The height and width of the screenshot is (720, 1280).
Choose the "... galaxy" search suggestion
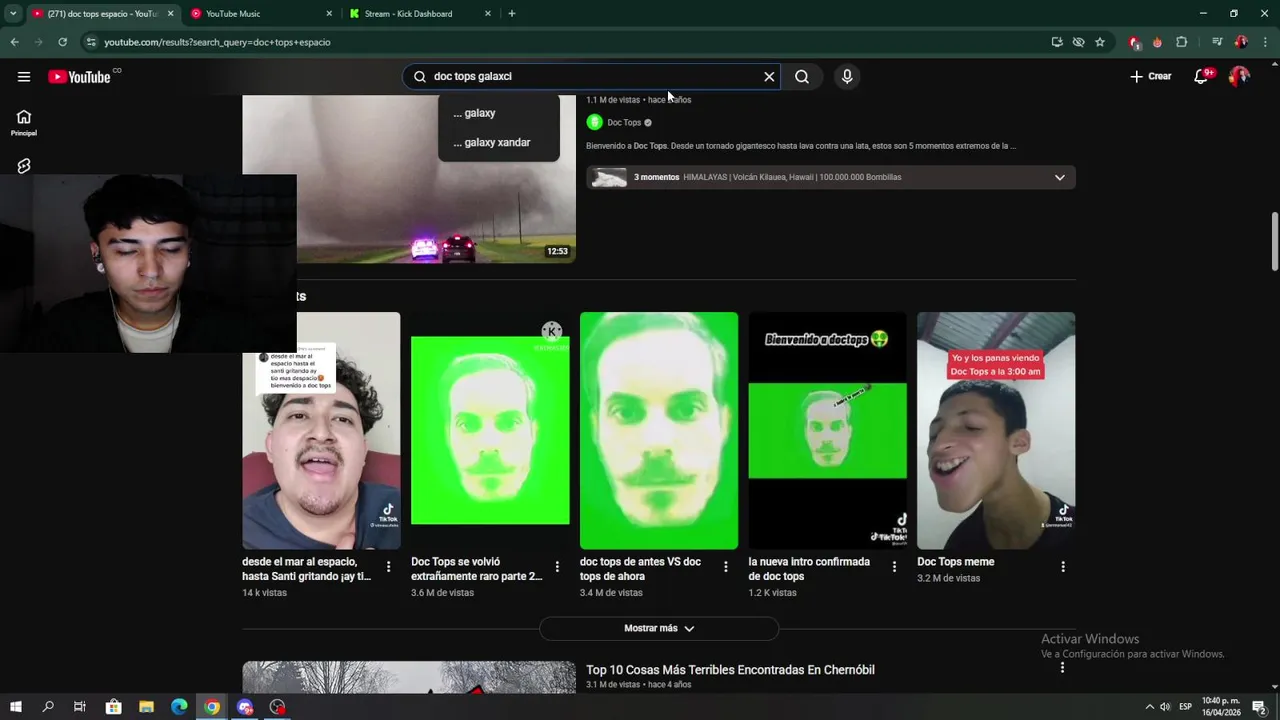pyautogui.click(x=499, y=113)
